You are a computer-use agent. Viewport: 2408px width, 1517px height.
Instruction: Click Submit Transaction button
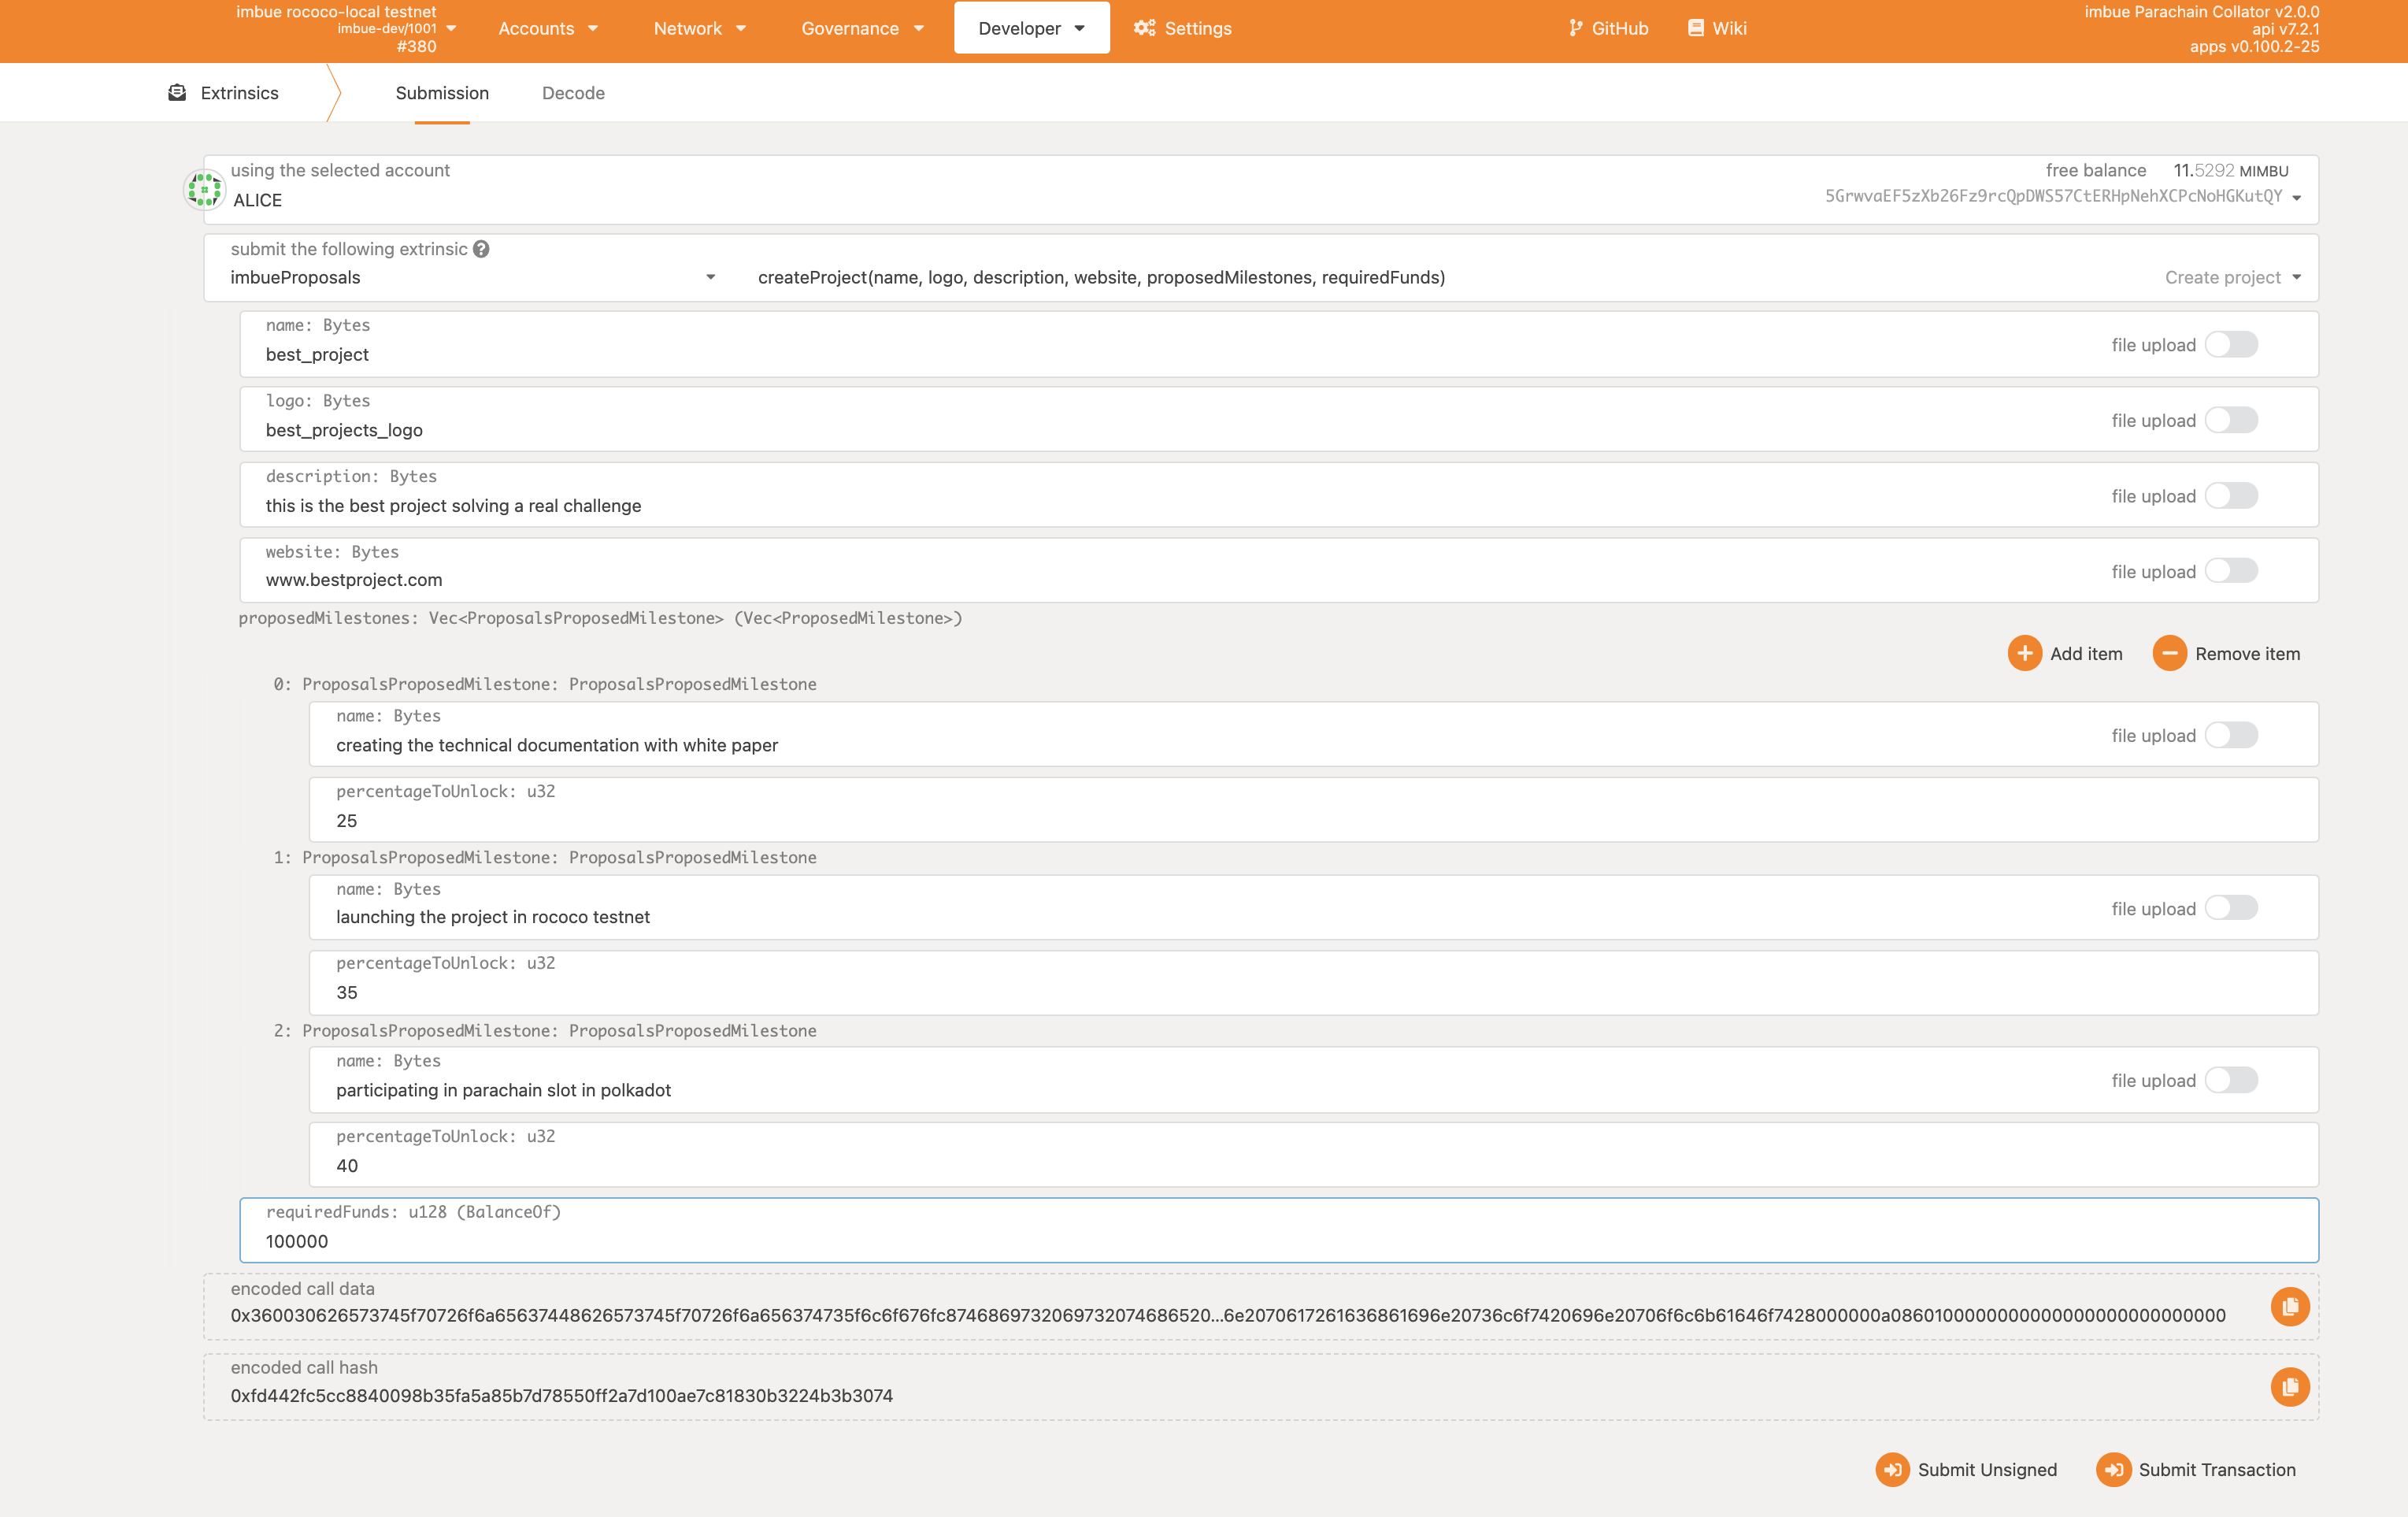point(2196,1469)
